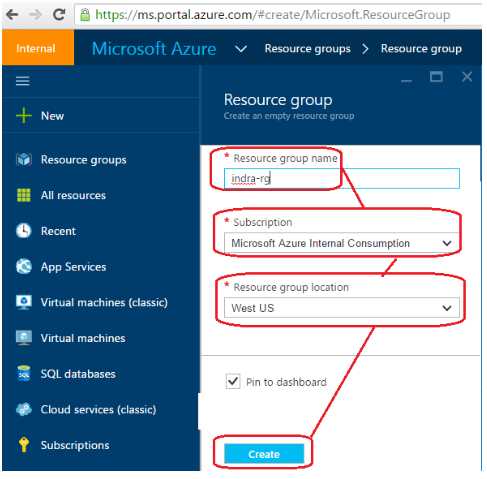Screen dimensions: 487x479
Task: Maximize the Resource group blade
Action: (436, 77)
